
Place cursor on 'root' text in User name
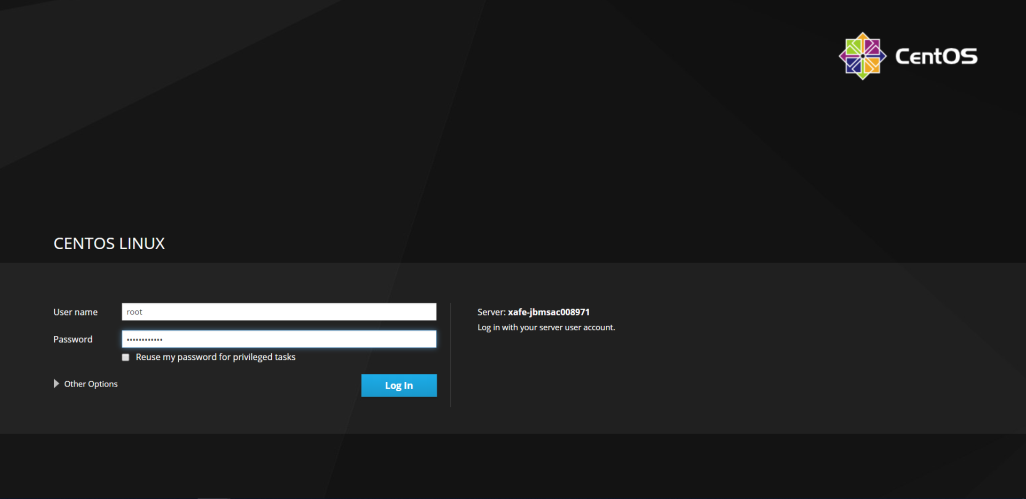point(135,312)
